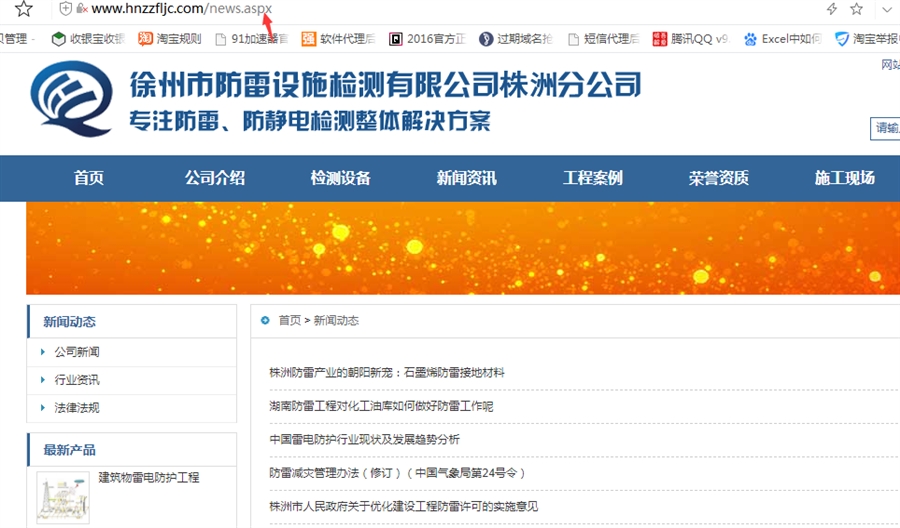Open the 2016官方正 bookmark
This screenshot has height=528, width=900.
click(x=429, y=39)
